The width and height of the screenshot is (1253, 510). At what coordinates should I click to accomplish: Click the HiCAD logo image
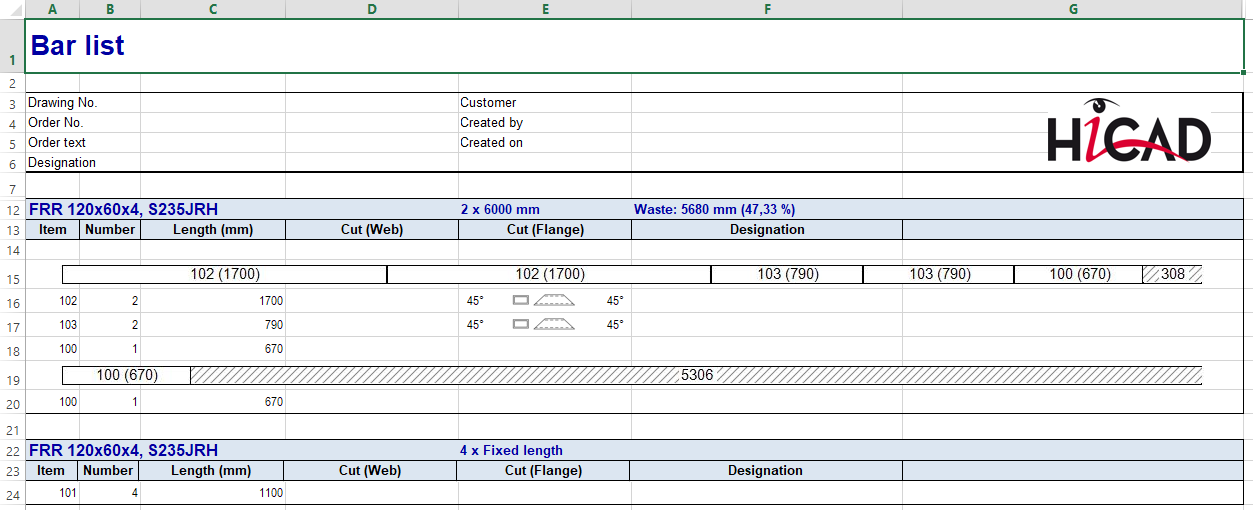tap(1128, 132)
